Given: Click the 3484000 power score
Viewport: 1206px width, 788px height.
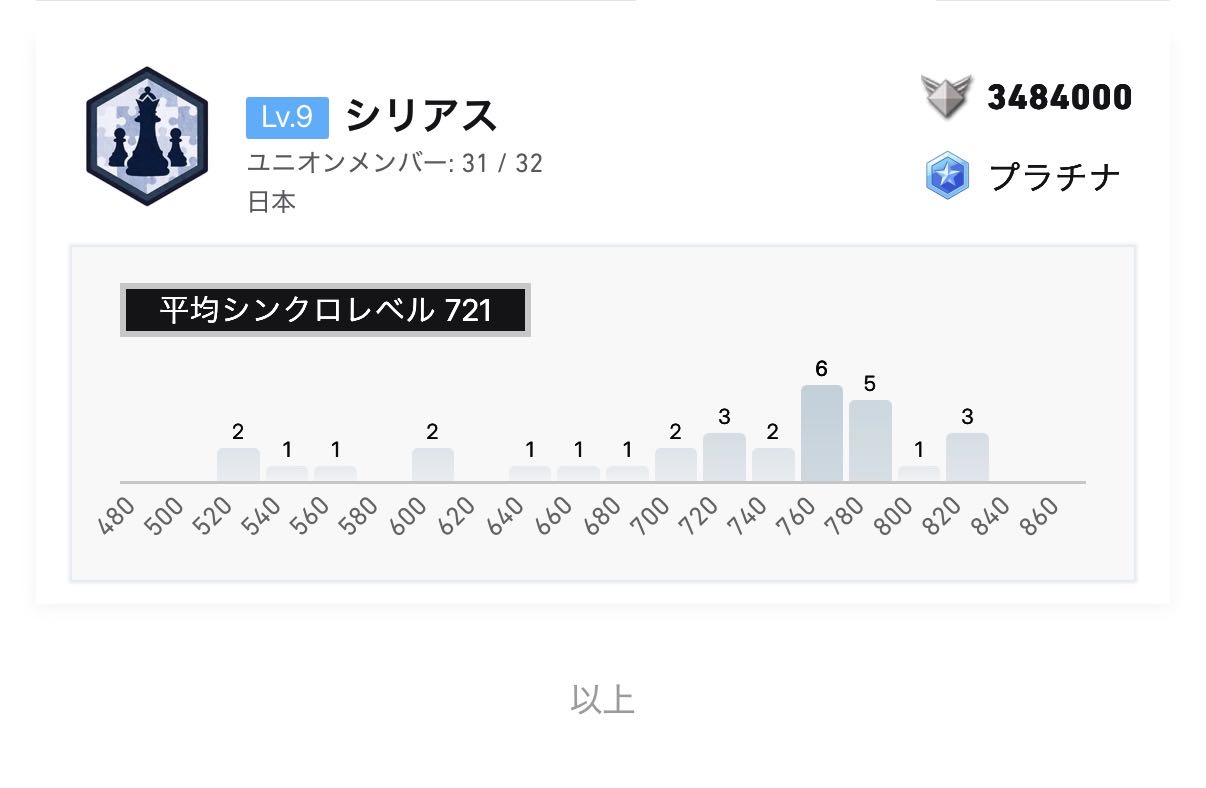Looking at the screenshot, I should pos(1059,97).
